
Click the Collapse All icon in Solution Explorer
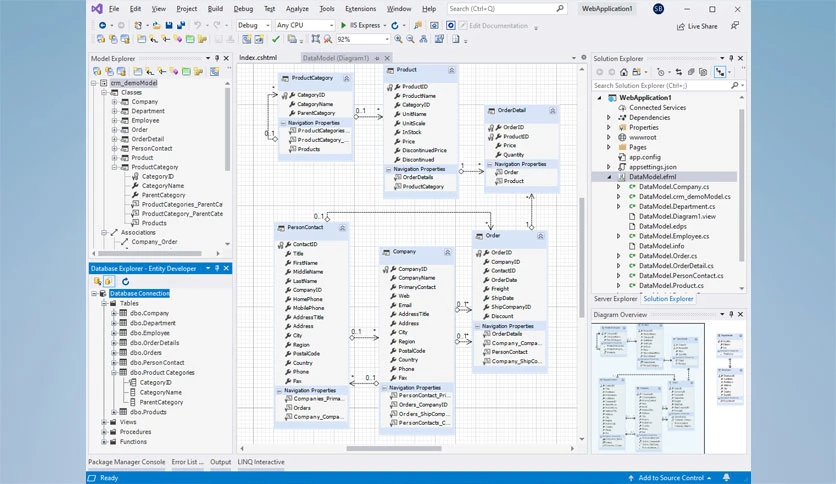691,72
